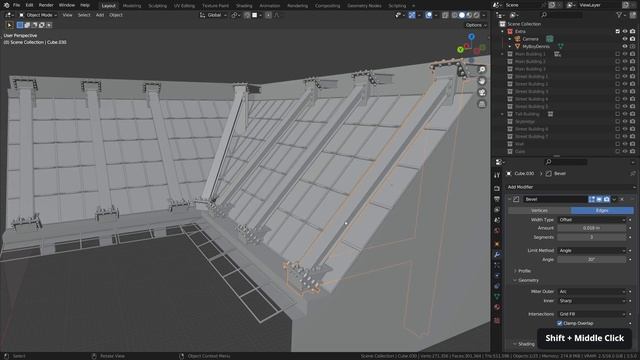This screenshot has height=360, width=640.
Task: Open the Width Type Offset dropdown
Action: tap(591, 220)
